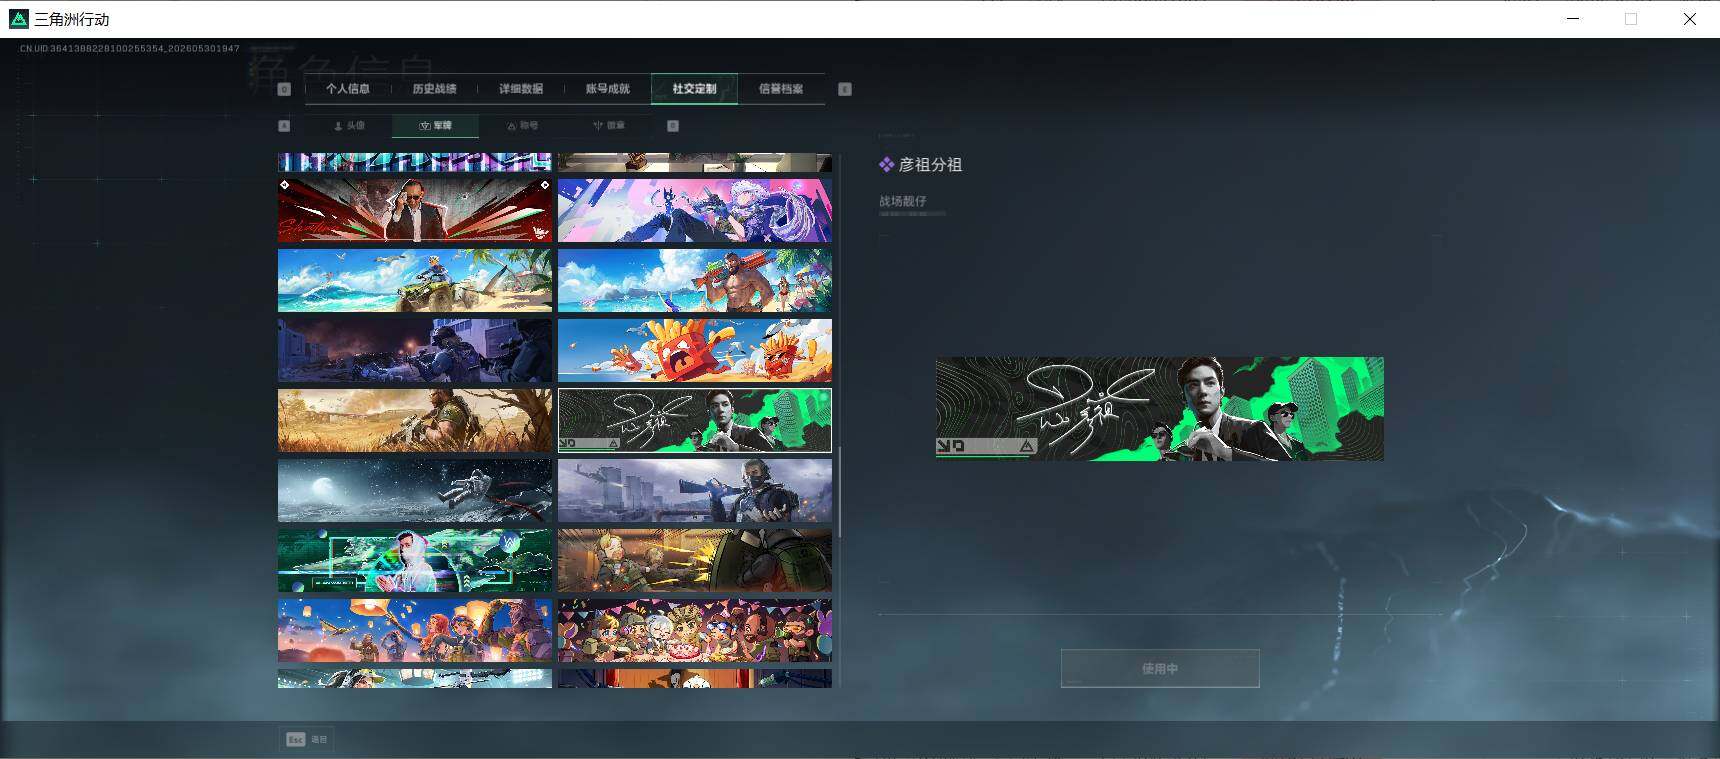
Task: Select the beach water gun dog tag
Action: tap(695, 281)
